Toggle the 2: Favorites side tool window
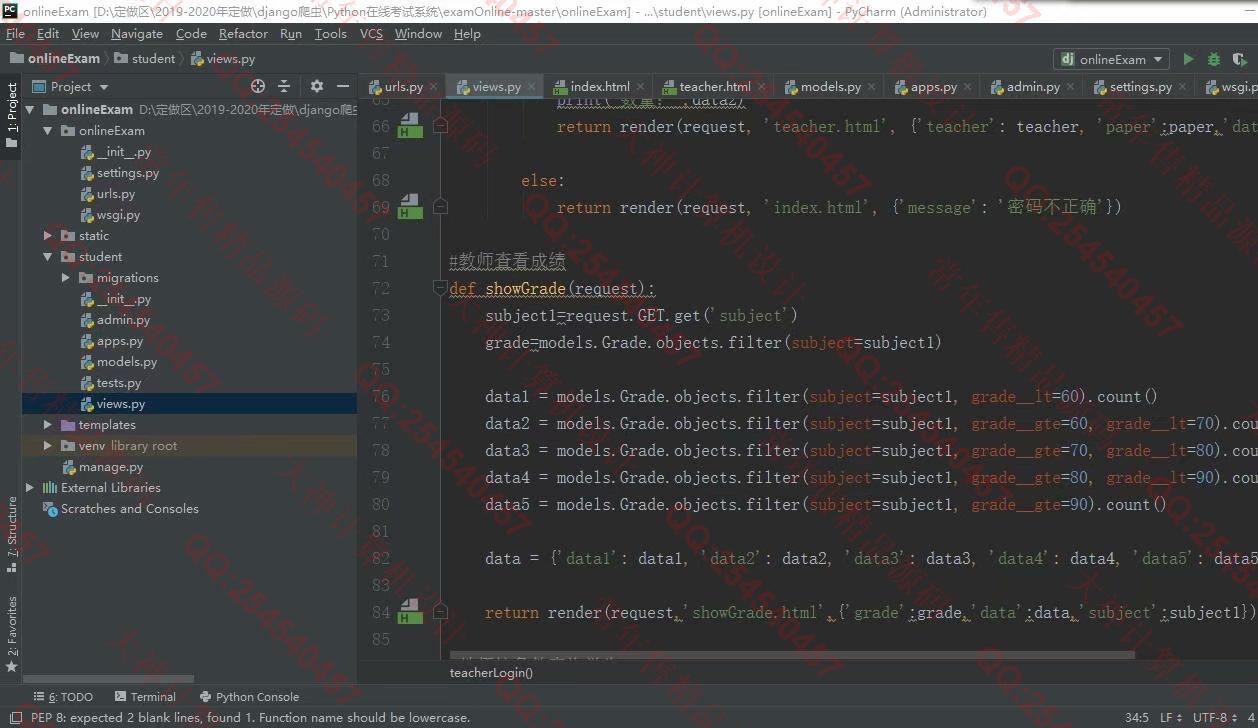This screenshot has width=1258, height=728. [11, 634]
